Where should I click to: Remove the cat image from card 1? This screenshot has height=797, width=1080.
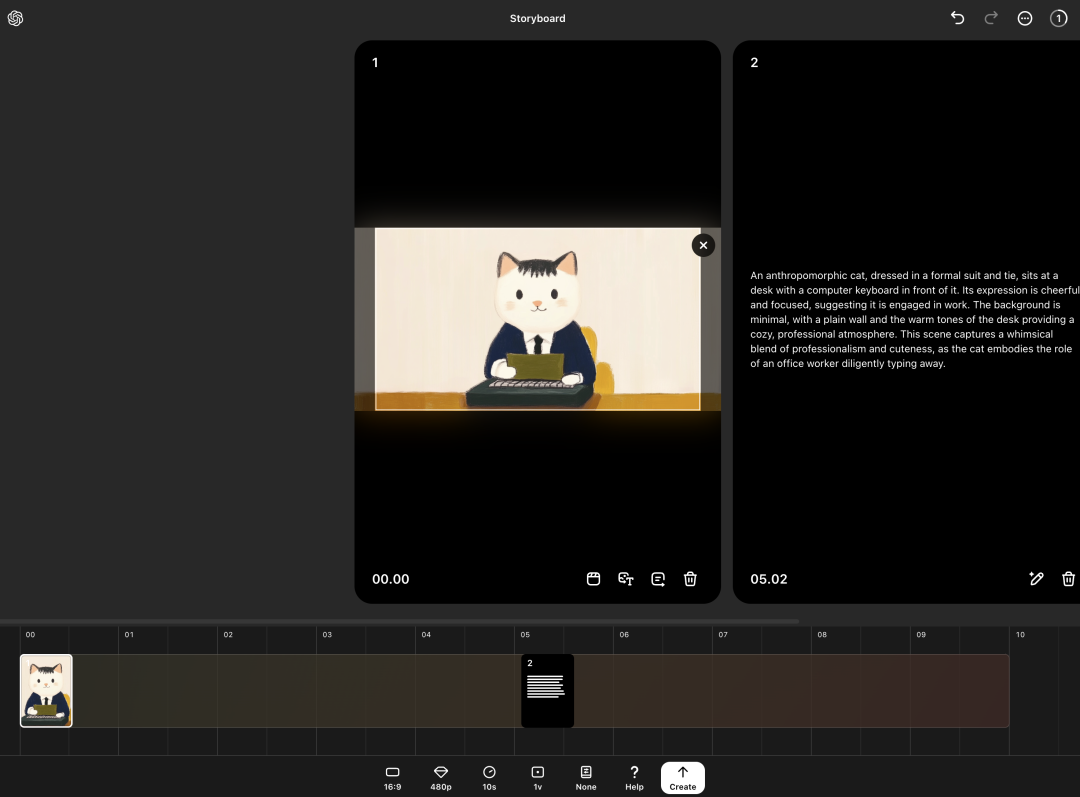(x=703, y=245)
